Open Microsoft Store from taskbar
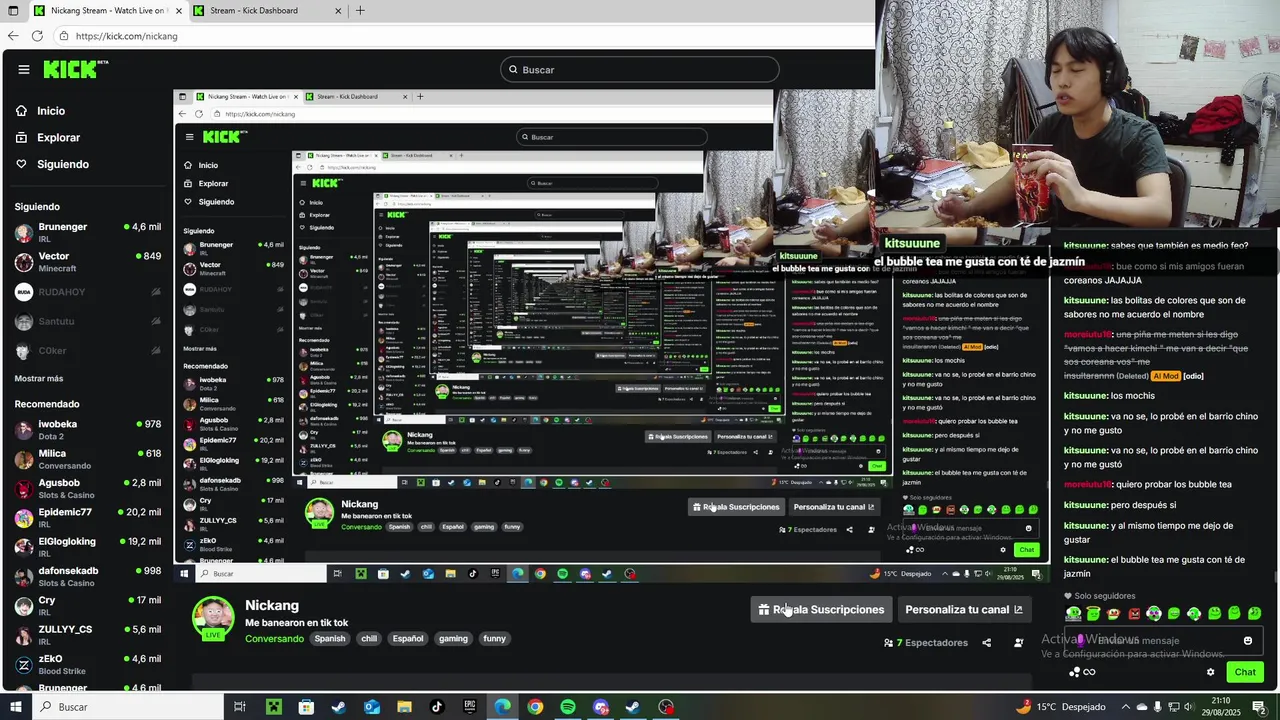This screenshot has width=1280, height=720. tap(306, 707)
